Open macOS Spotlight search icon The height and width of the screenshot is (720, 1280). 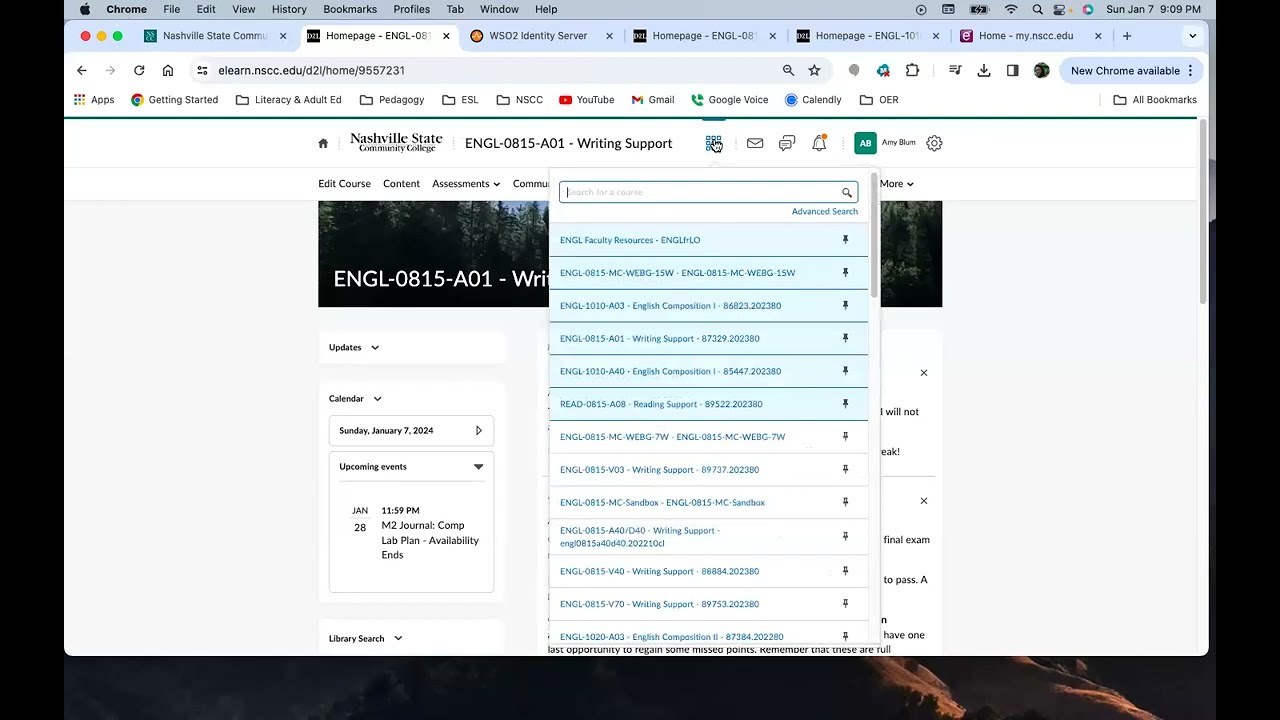tap(1037, 9)
